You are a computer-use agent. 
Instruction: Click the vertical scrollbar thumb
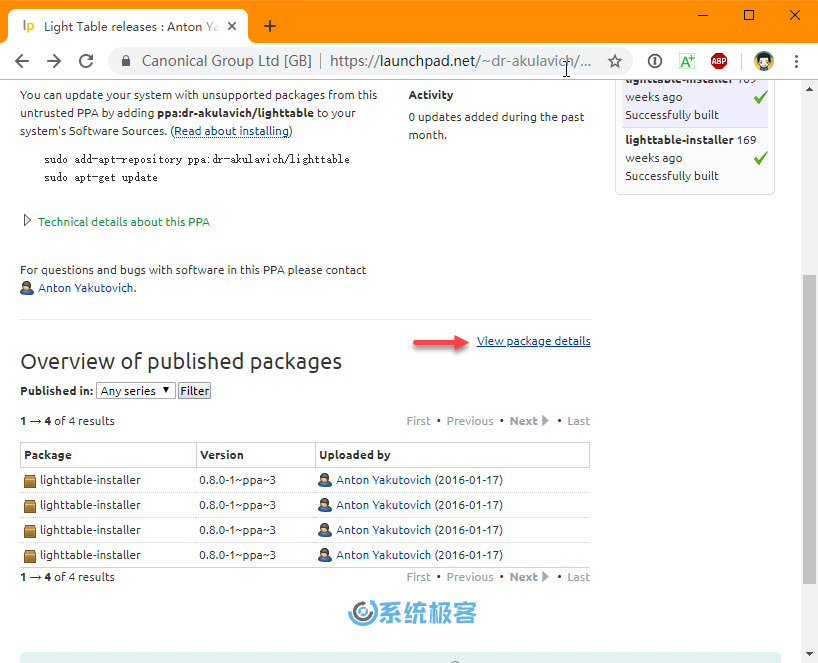point(809,429)
